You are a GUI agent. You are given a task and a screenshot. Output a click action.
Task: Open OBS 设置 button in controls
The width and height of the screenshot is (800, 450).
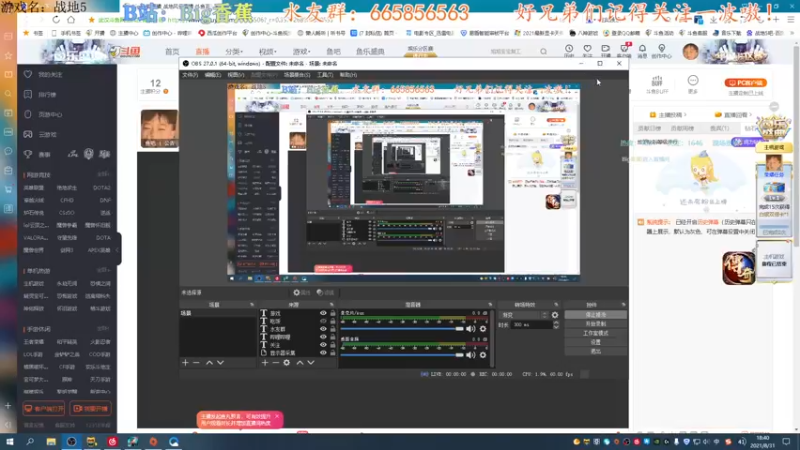tap(595, 342)
